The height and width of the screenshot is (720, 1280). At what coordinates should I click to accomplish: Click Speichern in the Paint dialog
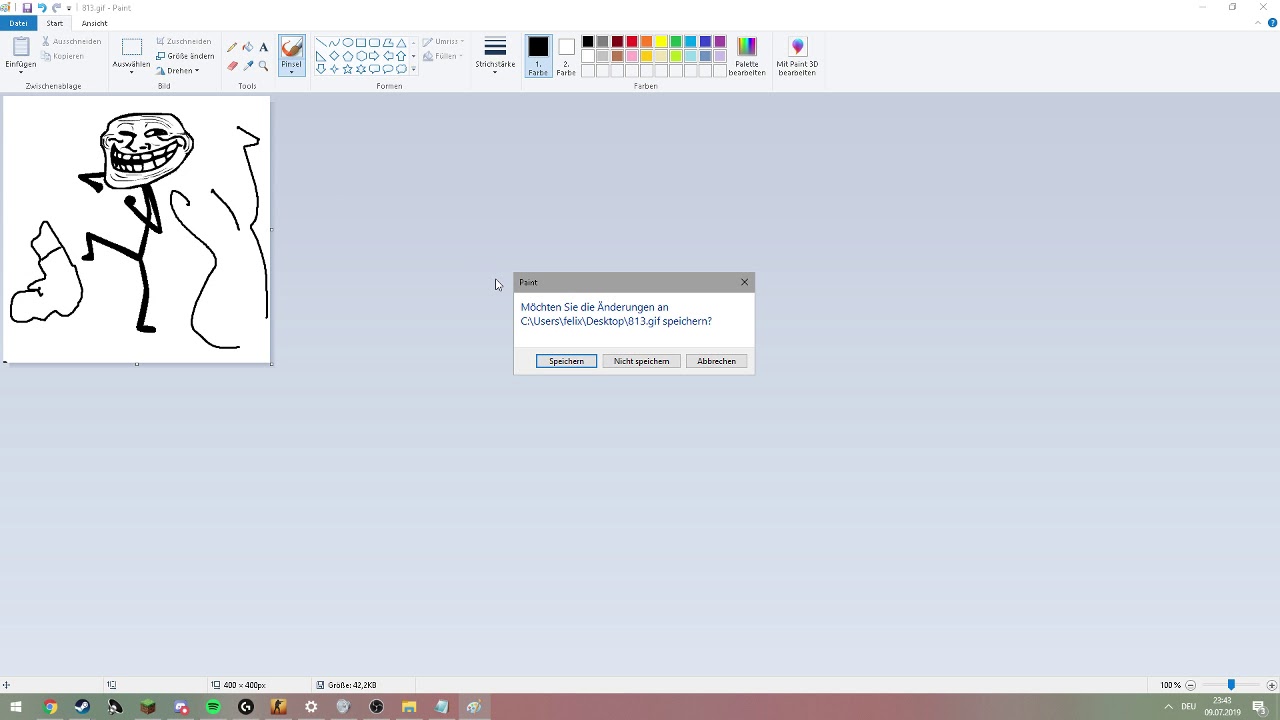[x=566, y=361]
